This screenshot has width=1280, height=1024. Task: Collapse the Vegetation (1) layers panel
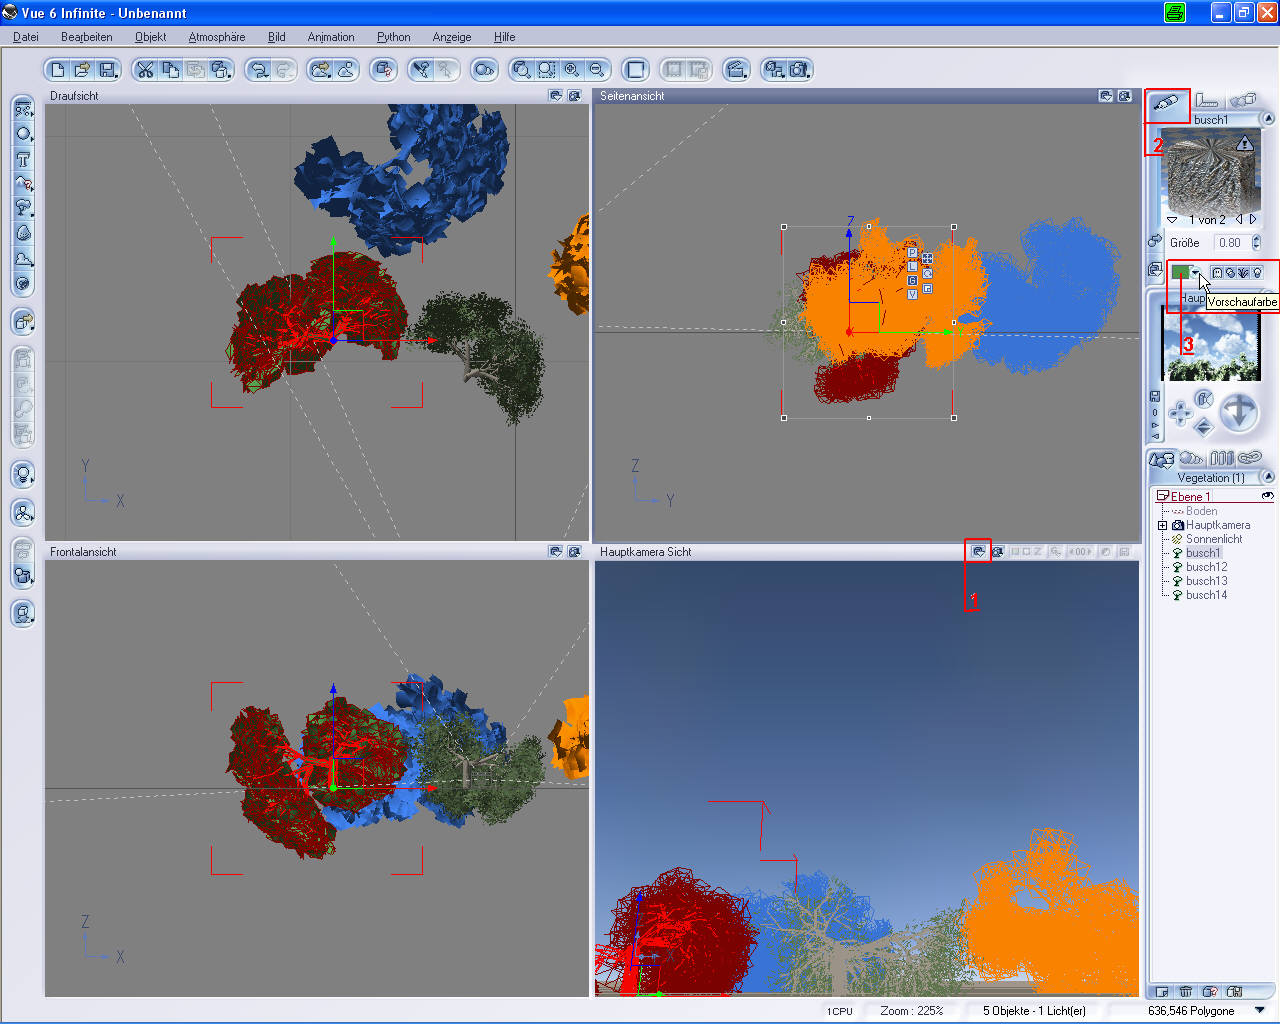click(1268, 477)
